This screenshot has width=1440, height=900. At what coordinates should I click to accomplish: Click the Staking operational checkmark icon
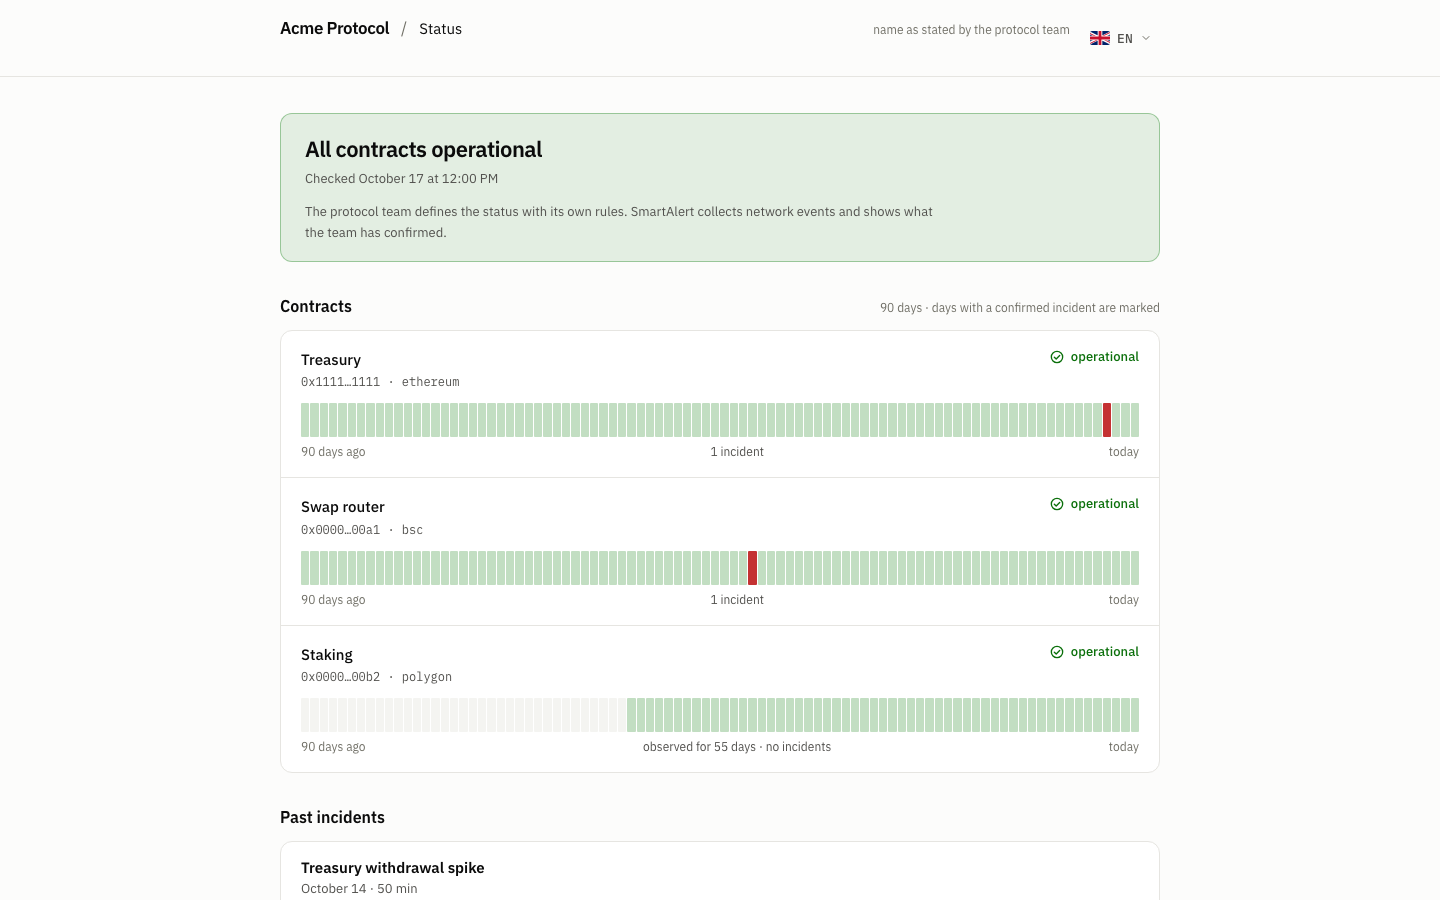(x=1057, y=652)
